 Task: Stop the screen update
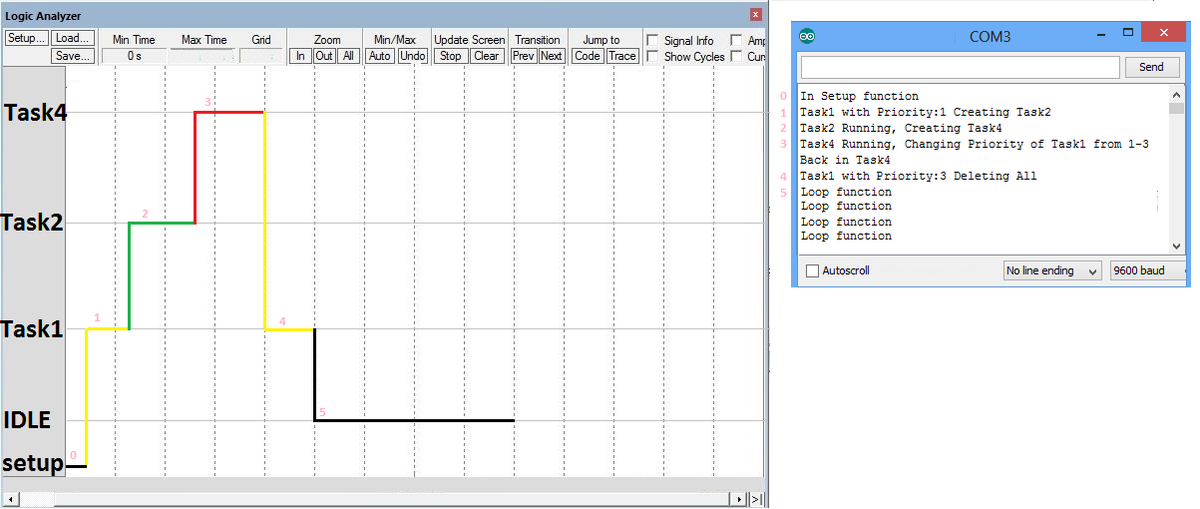[451, 56]
